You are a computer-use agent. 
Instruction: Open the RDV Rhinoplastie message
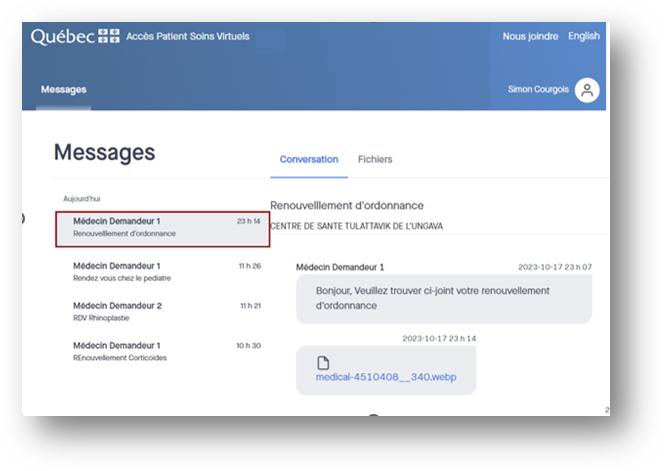coord(163,311)
